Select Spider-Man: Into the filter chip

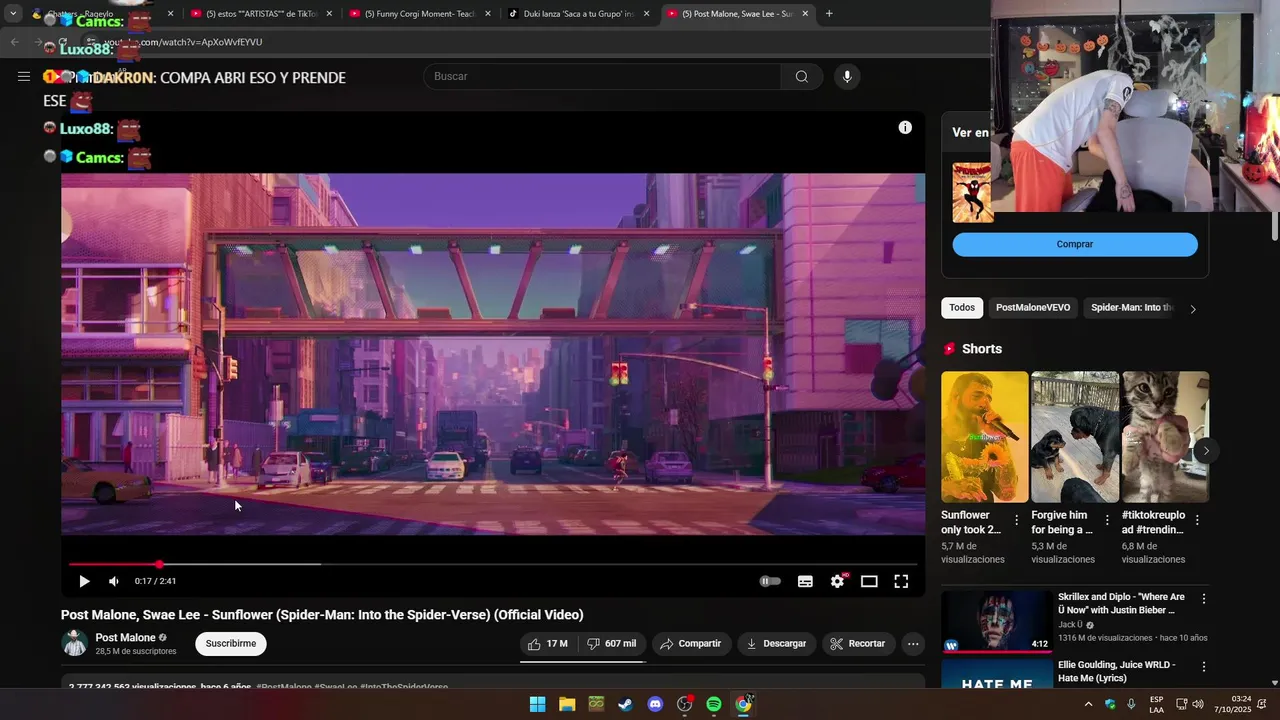click(x=1131, y=308)
